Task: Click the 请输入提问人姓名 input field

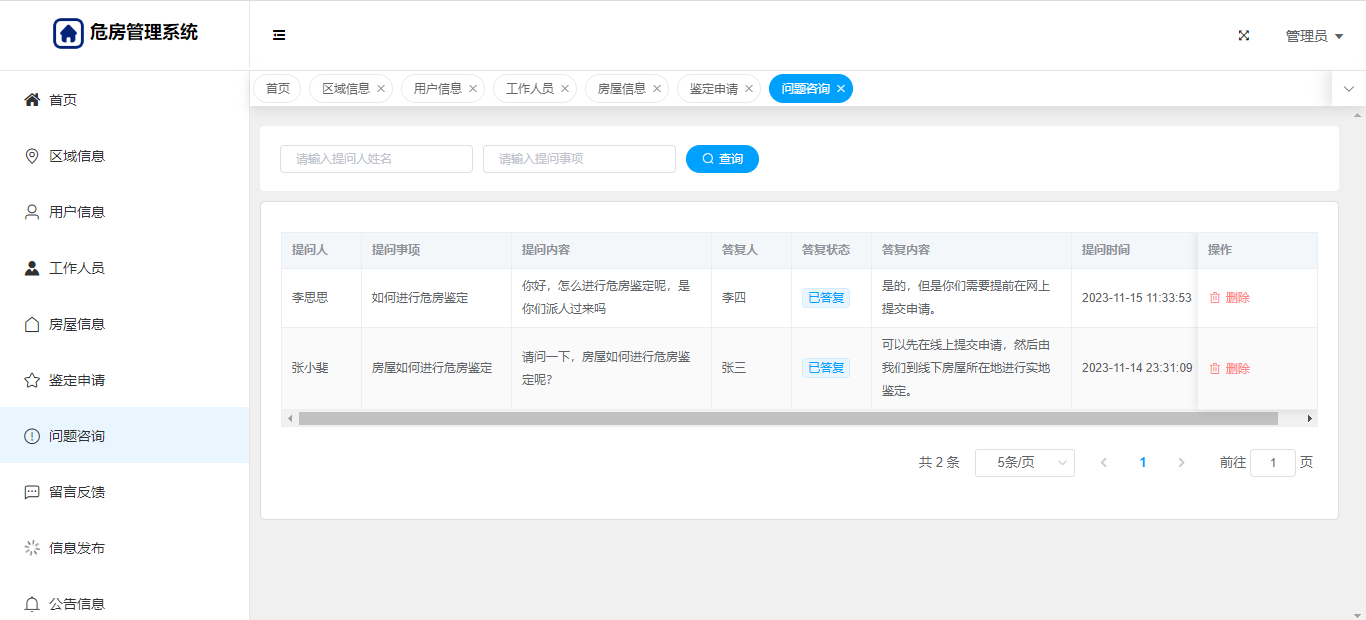Action: [376, 159]
